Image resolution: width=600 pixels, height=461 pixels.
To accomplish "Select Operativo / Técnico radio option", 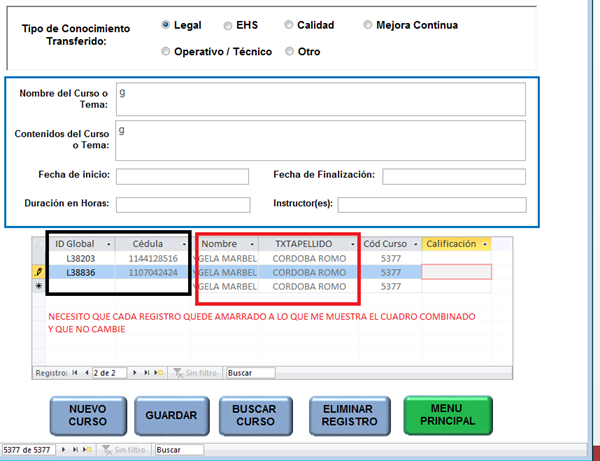I will (166, 51).
